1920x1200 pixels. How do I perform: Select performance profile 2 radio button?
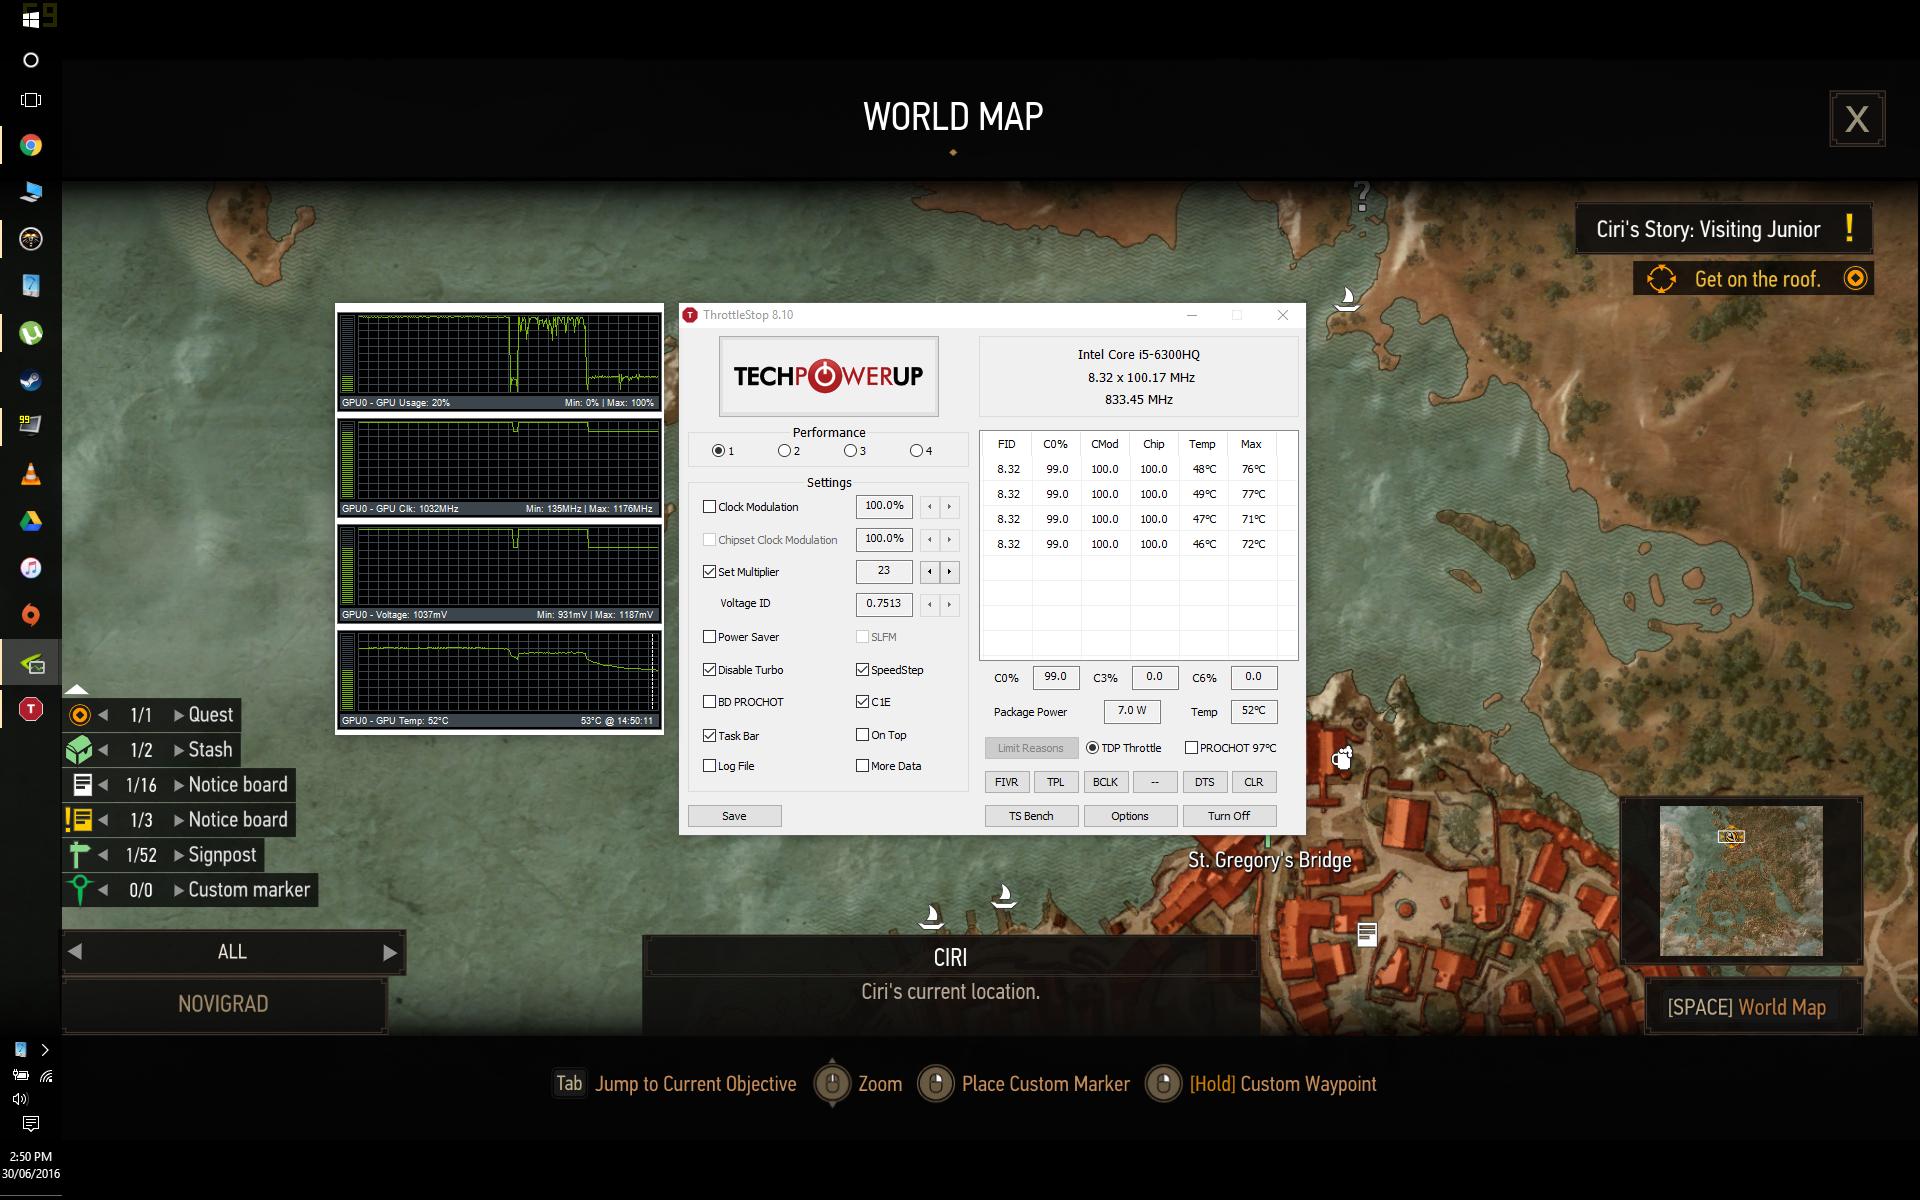point(784,451)
